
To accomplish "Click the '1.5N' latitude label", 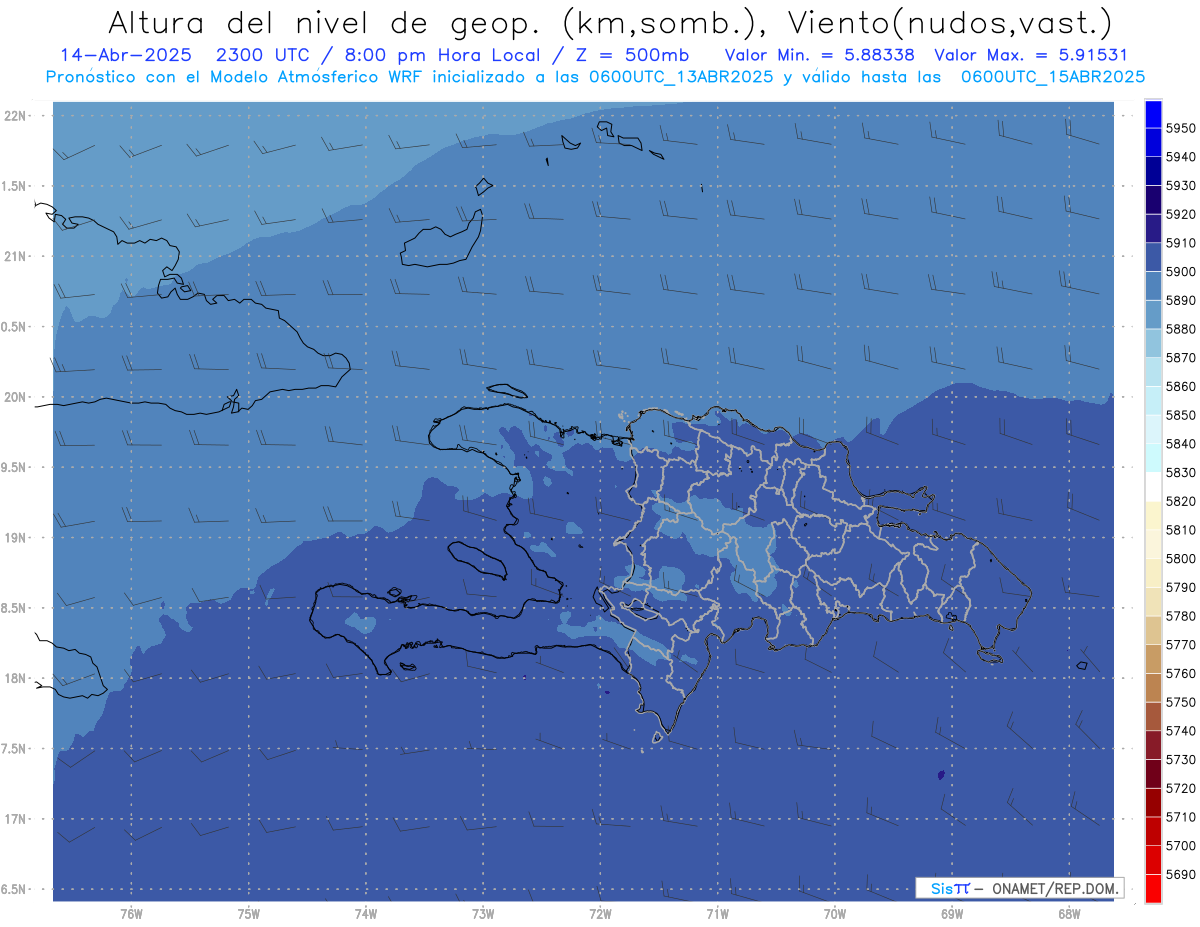I will pos(15,186).
